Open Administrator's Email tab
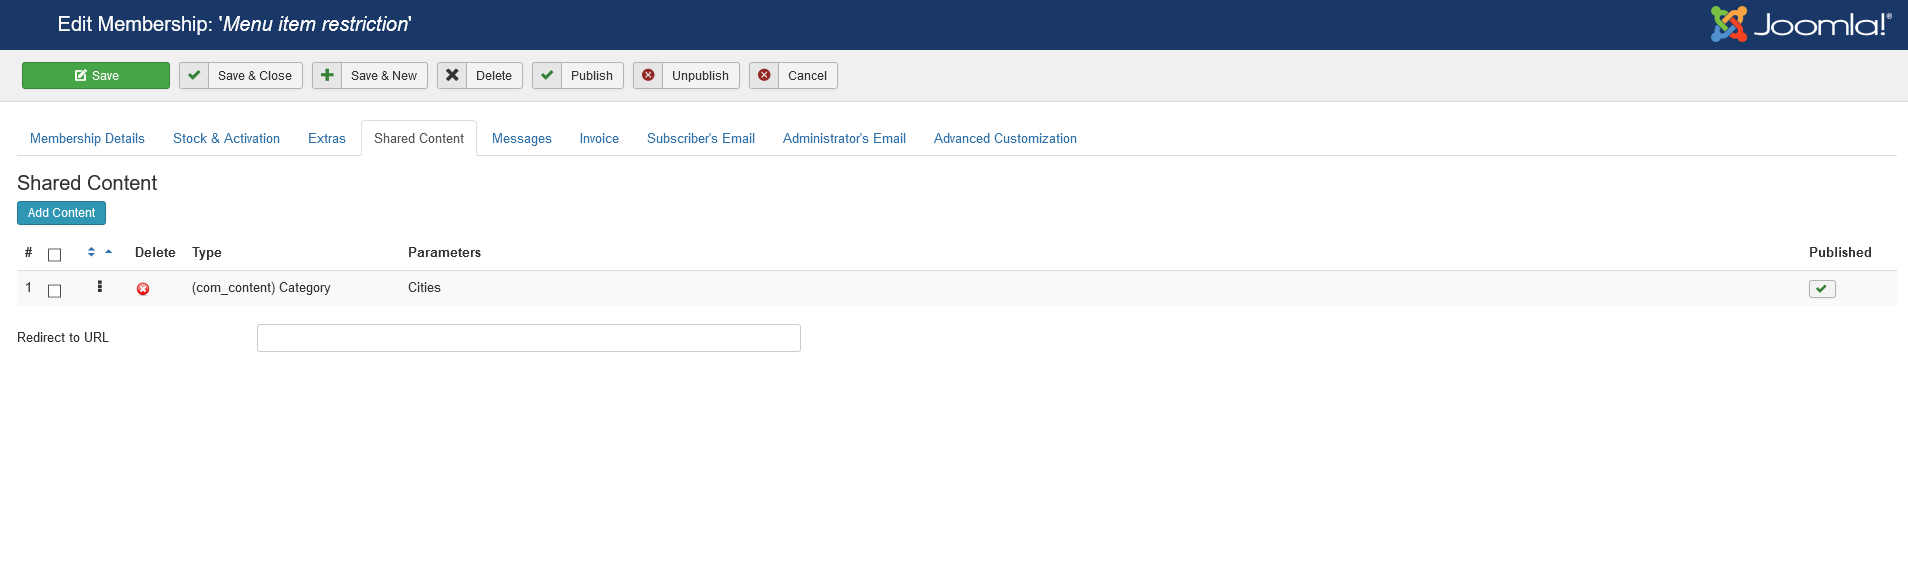Image resolution: width=1908 pixels, height=585 pixels. pos(844,139)
